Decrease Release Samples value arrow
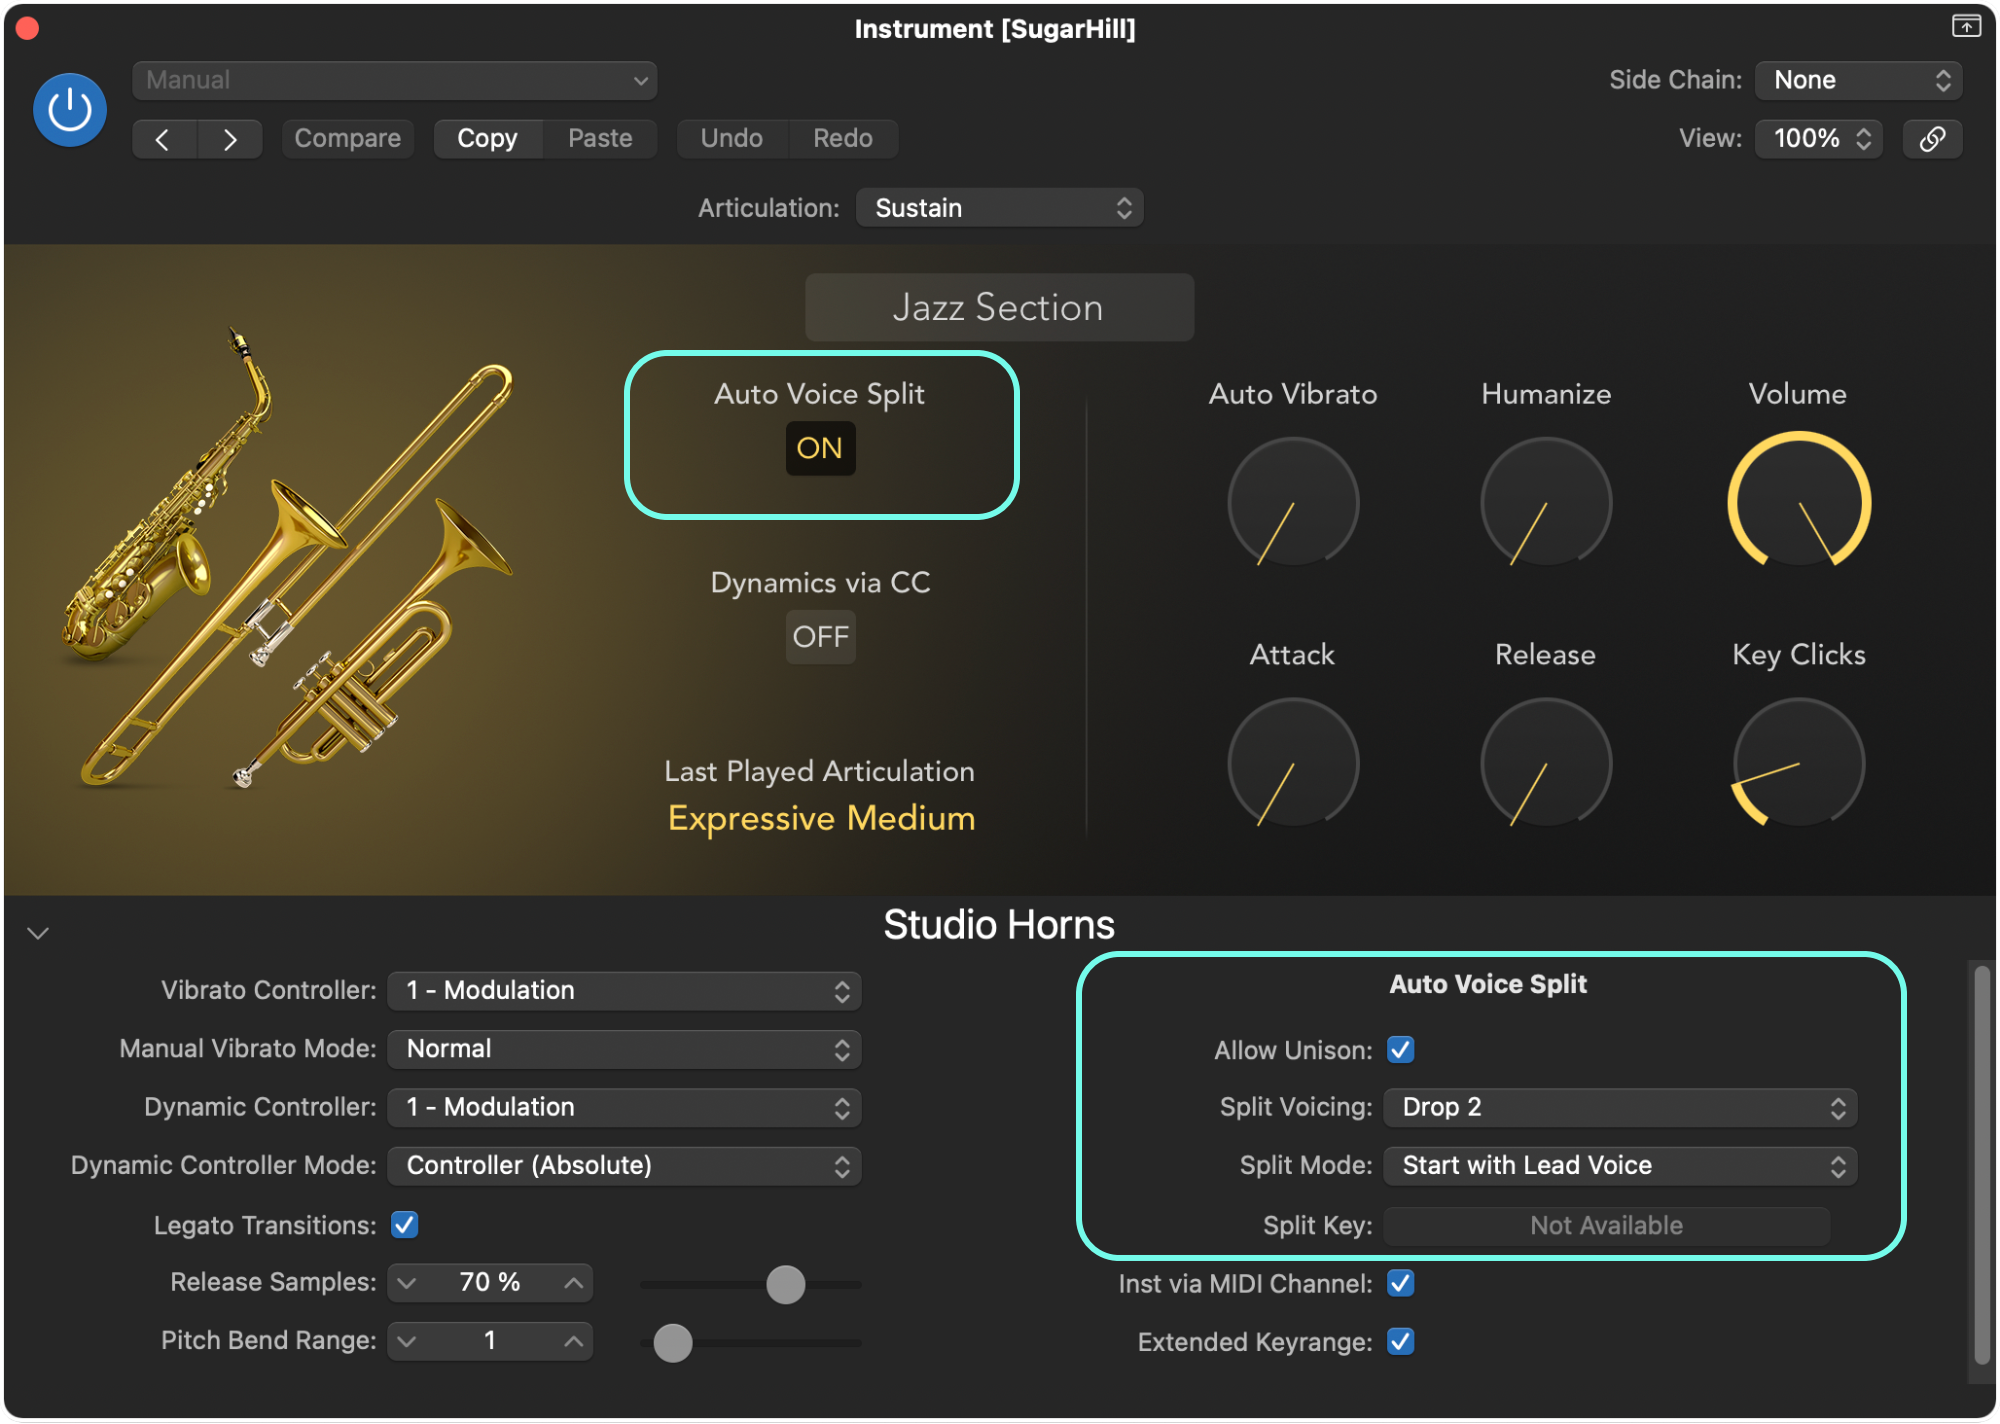Image resolution: width=2000 pixels, height=1424 pixels. pyautogui.click(x=407, y=1283)
